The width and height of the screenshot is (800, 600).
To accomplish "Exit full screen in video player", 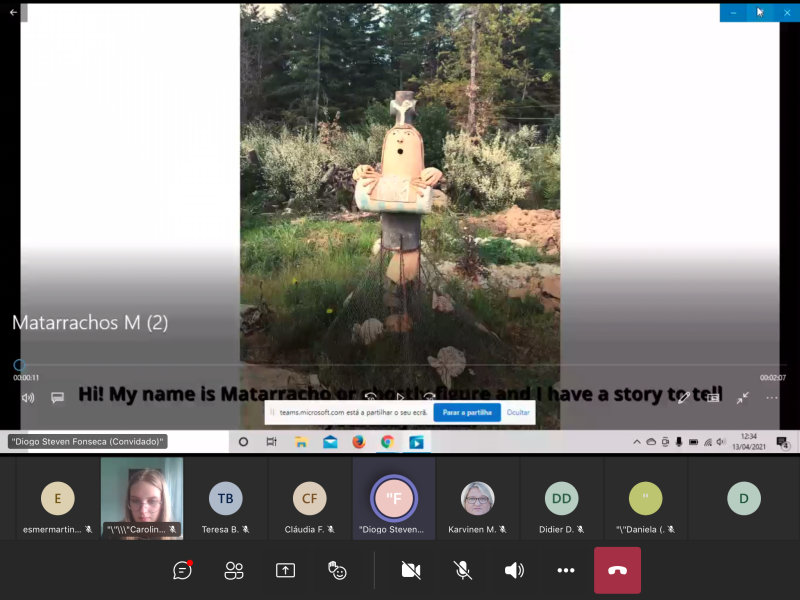I will 743,397.
